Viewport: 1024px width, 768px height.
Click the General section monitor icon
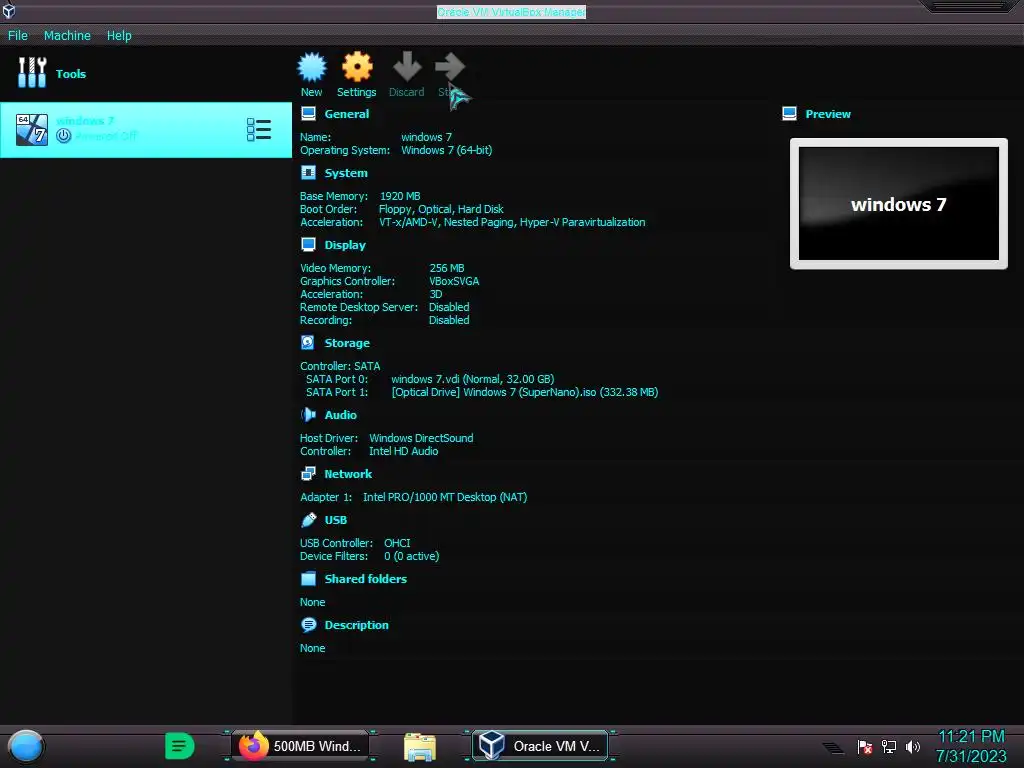click(x=308, y=114)
